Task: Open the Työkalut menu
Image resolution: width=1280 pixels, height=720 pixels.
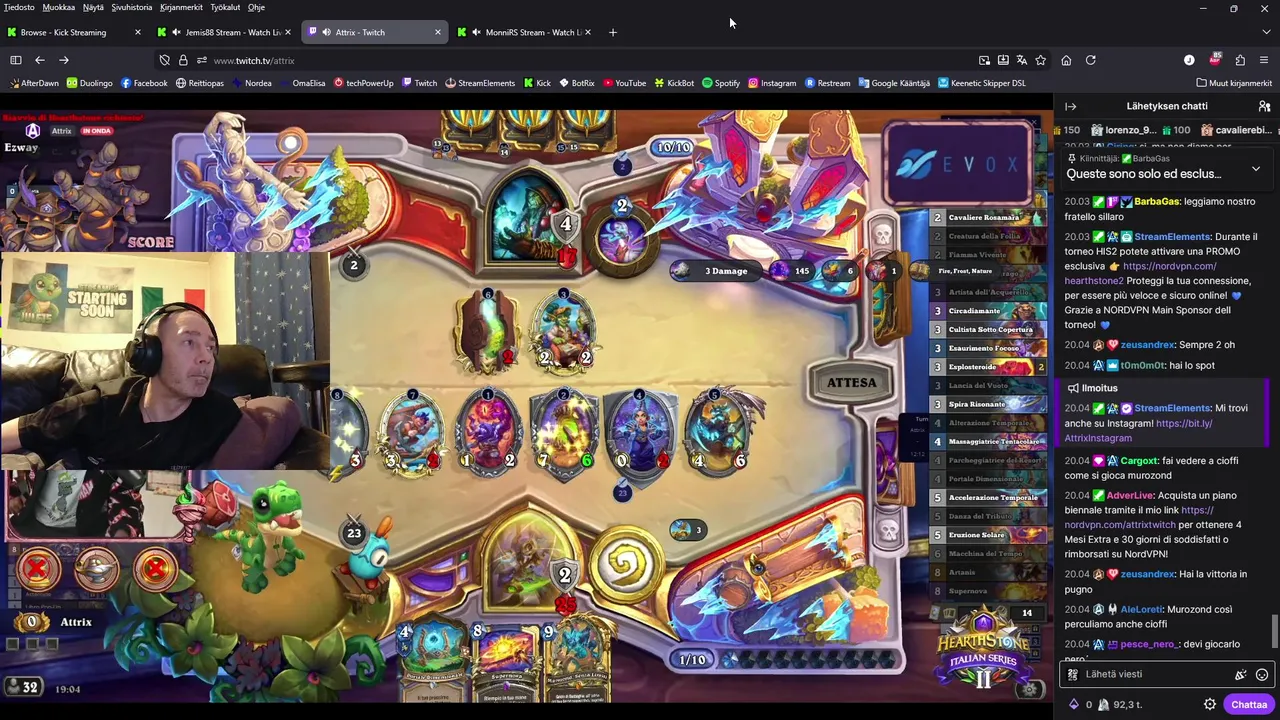Action: coord(225,7)
